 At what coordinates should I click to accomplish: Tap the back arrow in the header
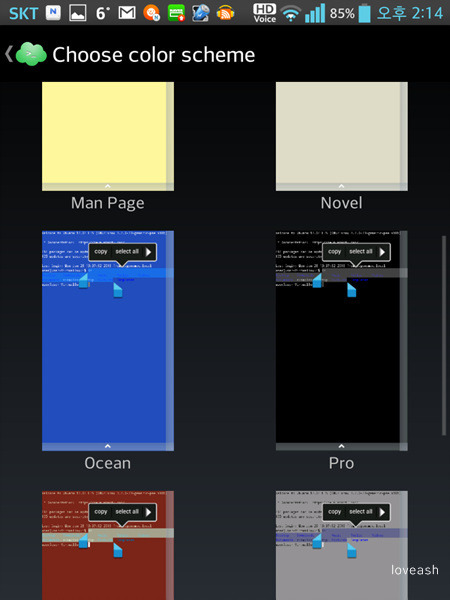tap(8, 54)
